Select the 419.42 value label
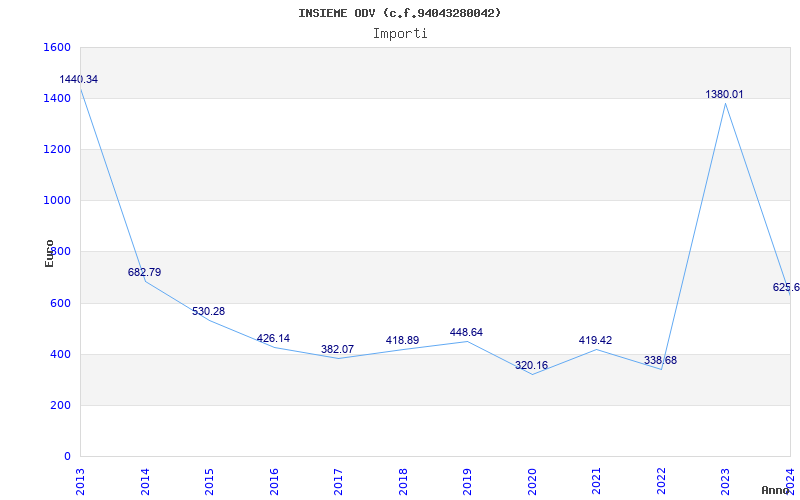 [x=595, y=340]
